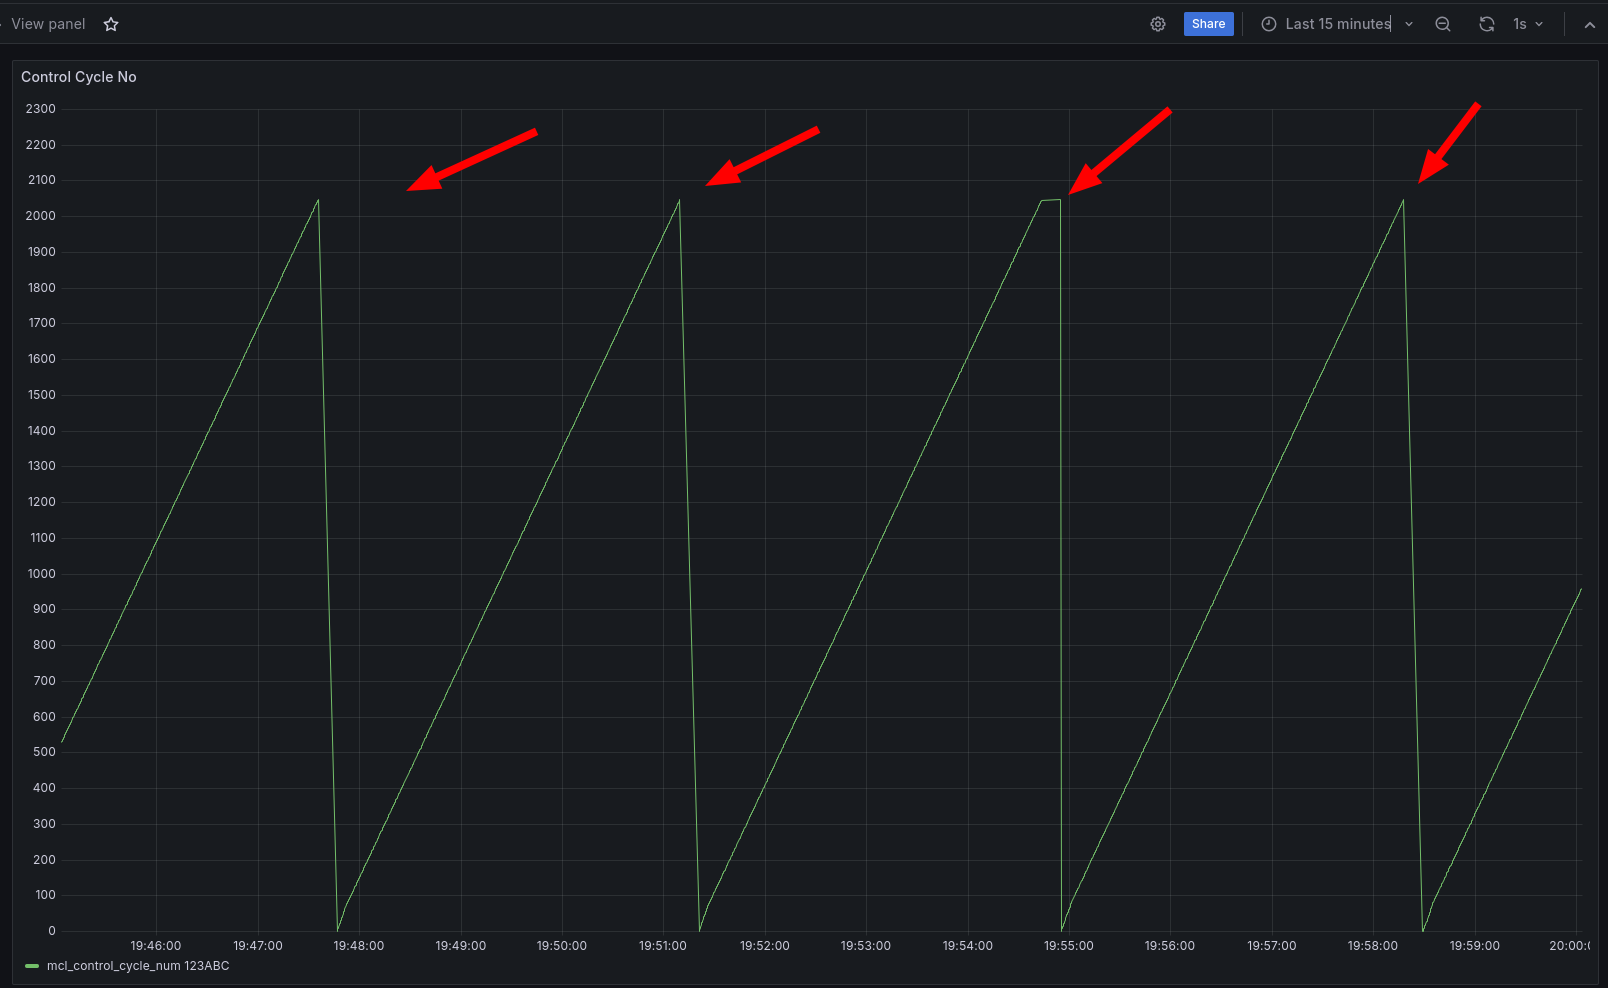Click the clock icon in time picker
This screenshot has width=1608, height=988.
(1269, 24)
